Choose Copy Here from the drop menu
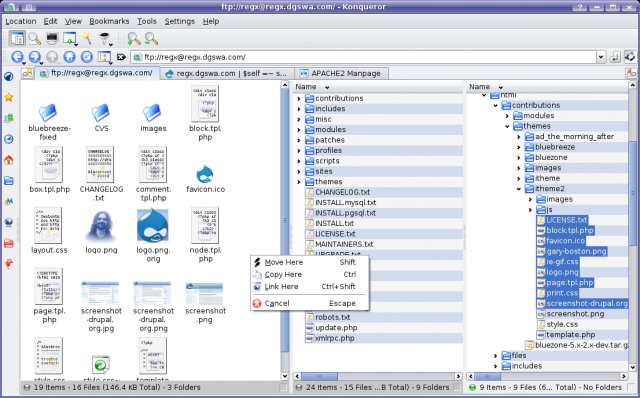The width and height of the screenshot is (640, 398). tap(309, 274)
